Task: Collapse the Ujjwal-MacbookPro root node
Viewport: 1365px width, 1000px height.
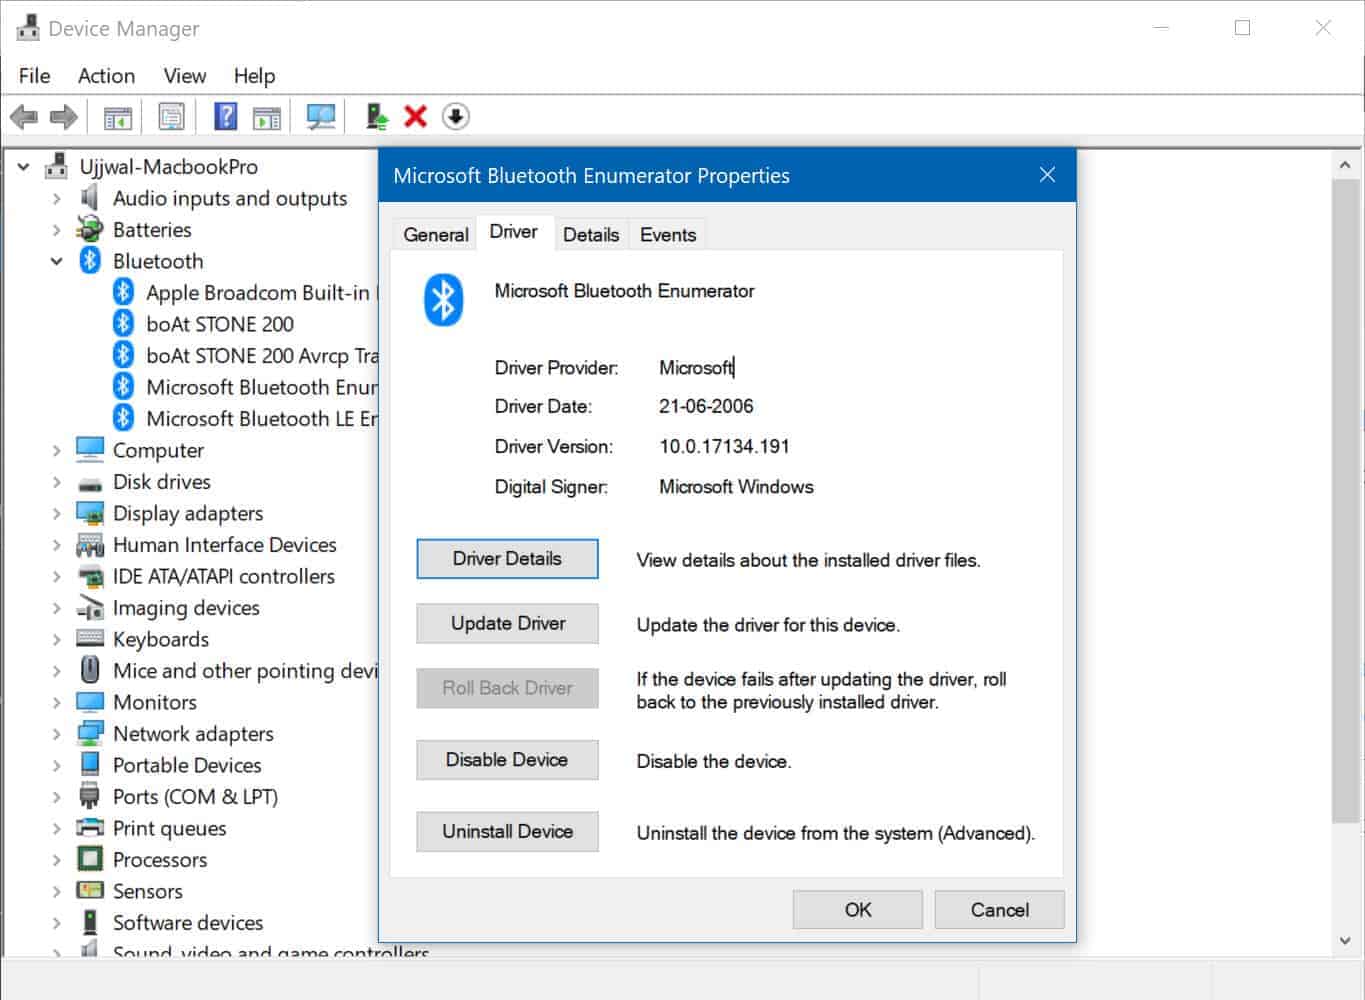Action: pos(24,167)
